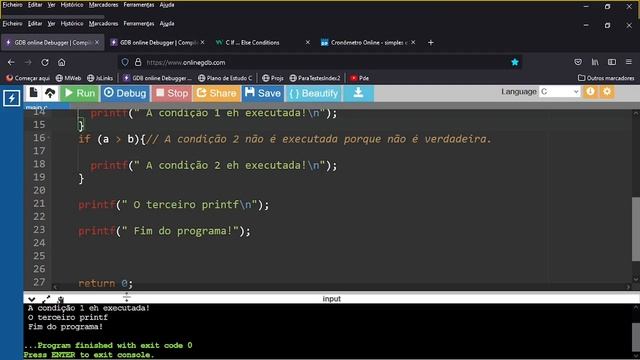The width and height of the screenshot is (640, 360).
Task: Click the OnlineGDB lightning logo icon
Action: [11, 98]
